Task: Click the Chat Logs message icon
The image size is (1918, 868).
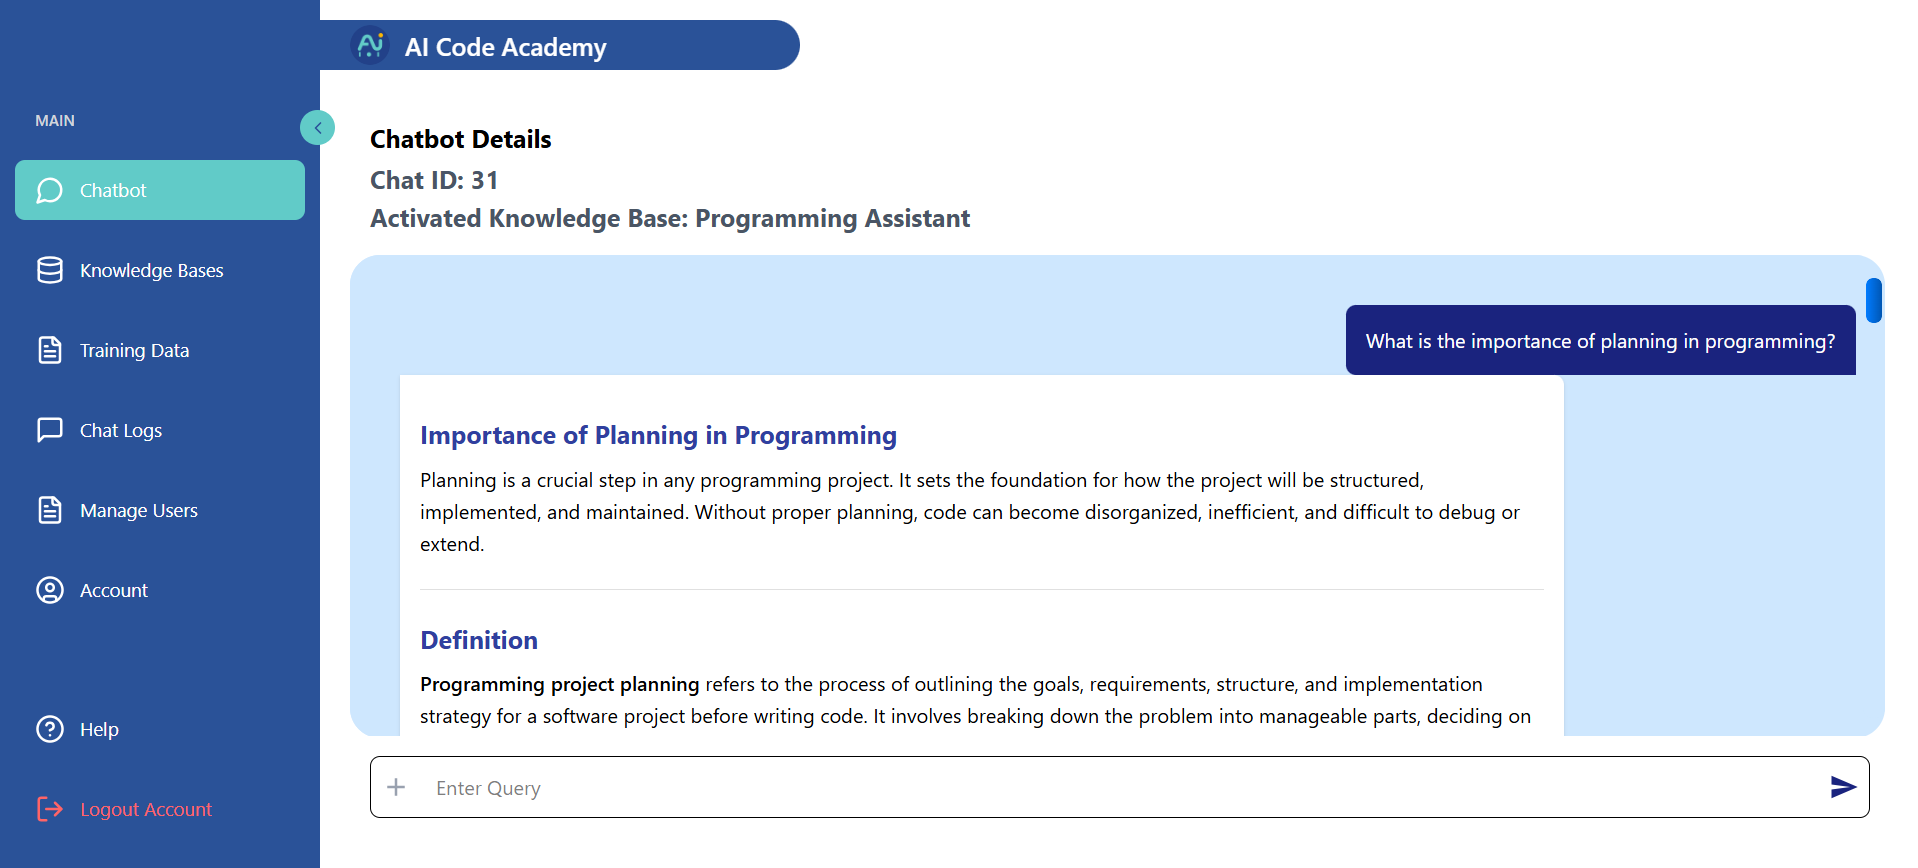Action: point(49,430)
